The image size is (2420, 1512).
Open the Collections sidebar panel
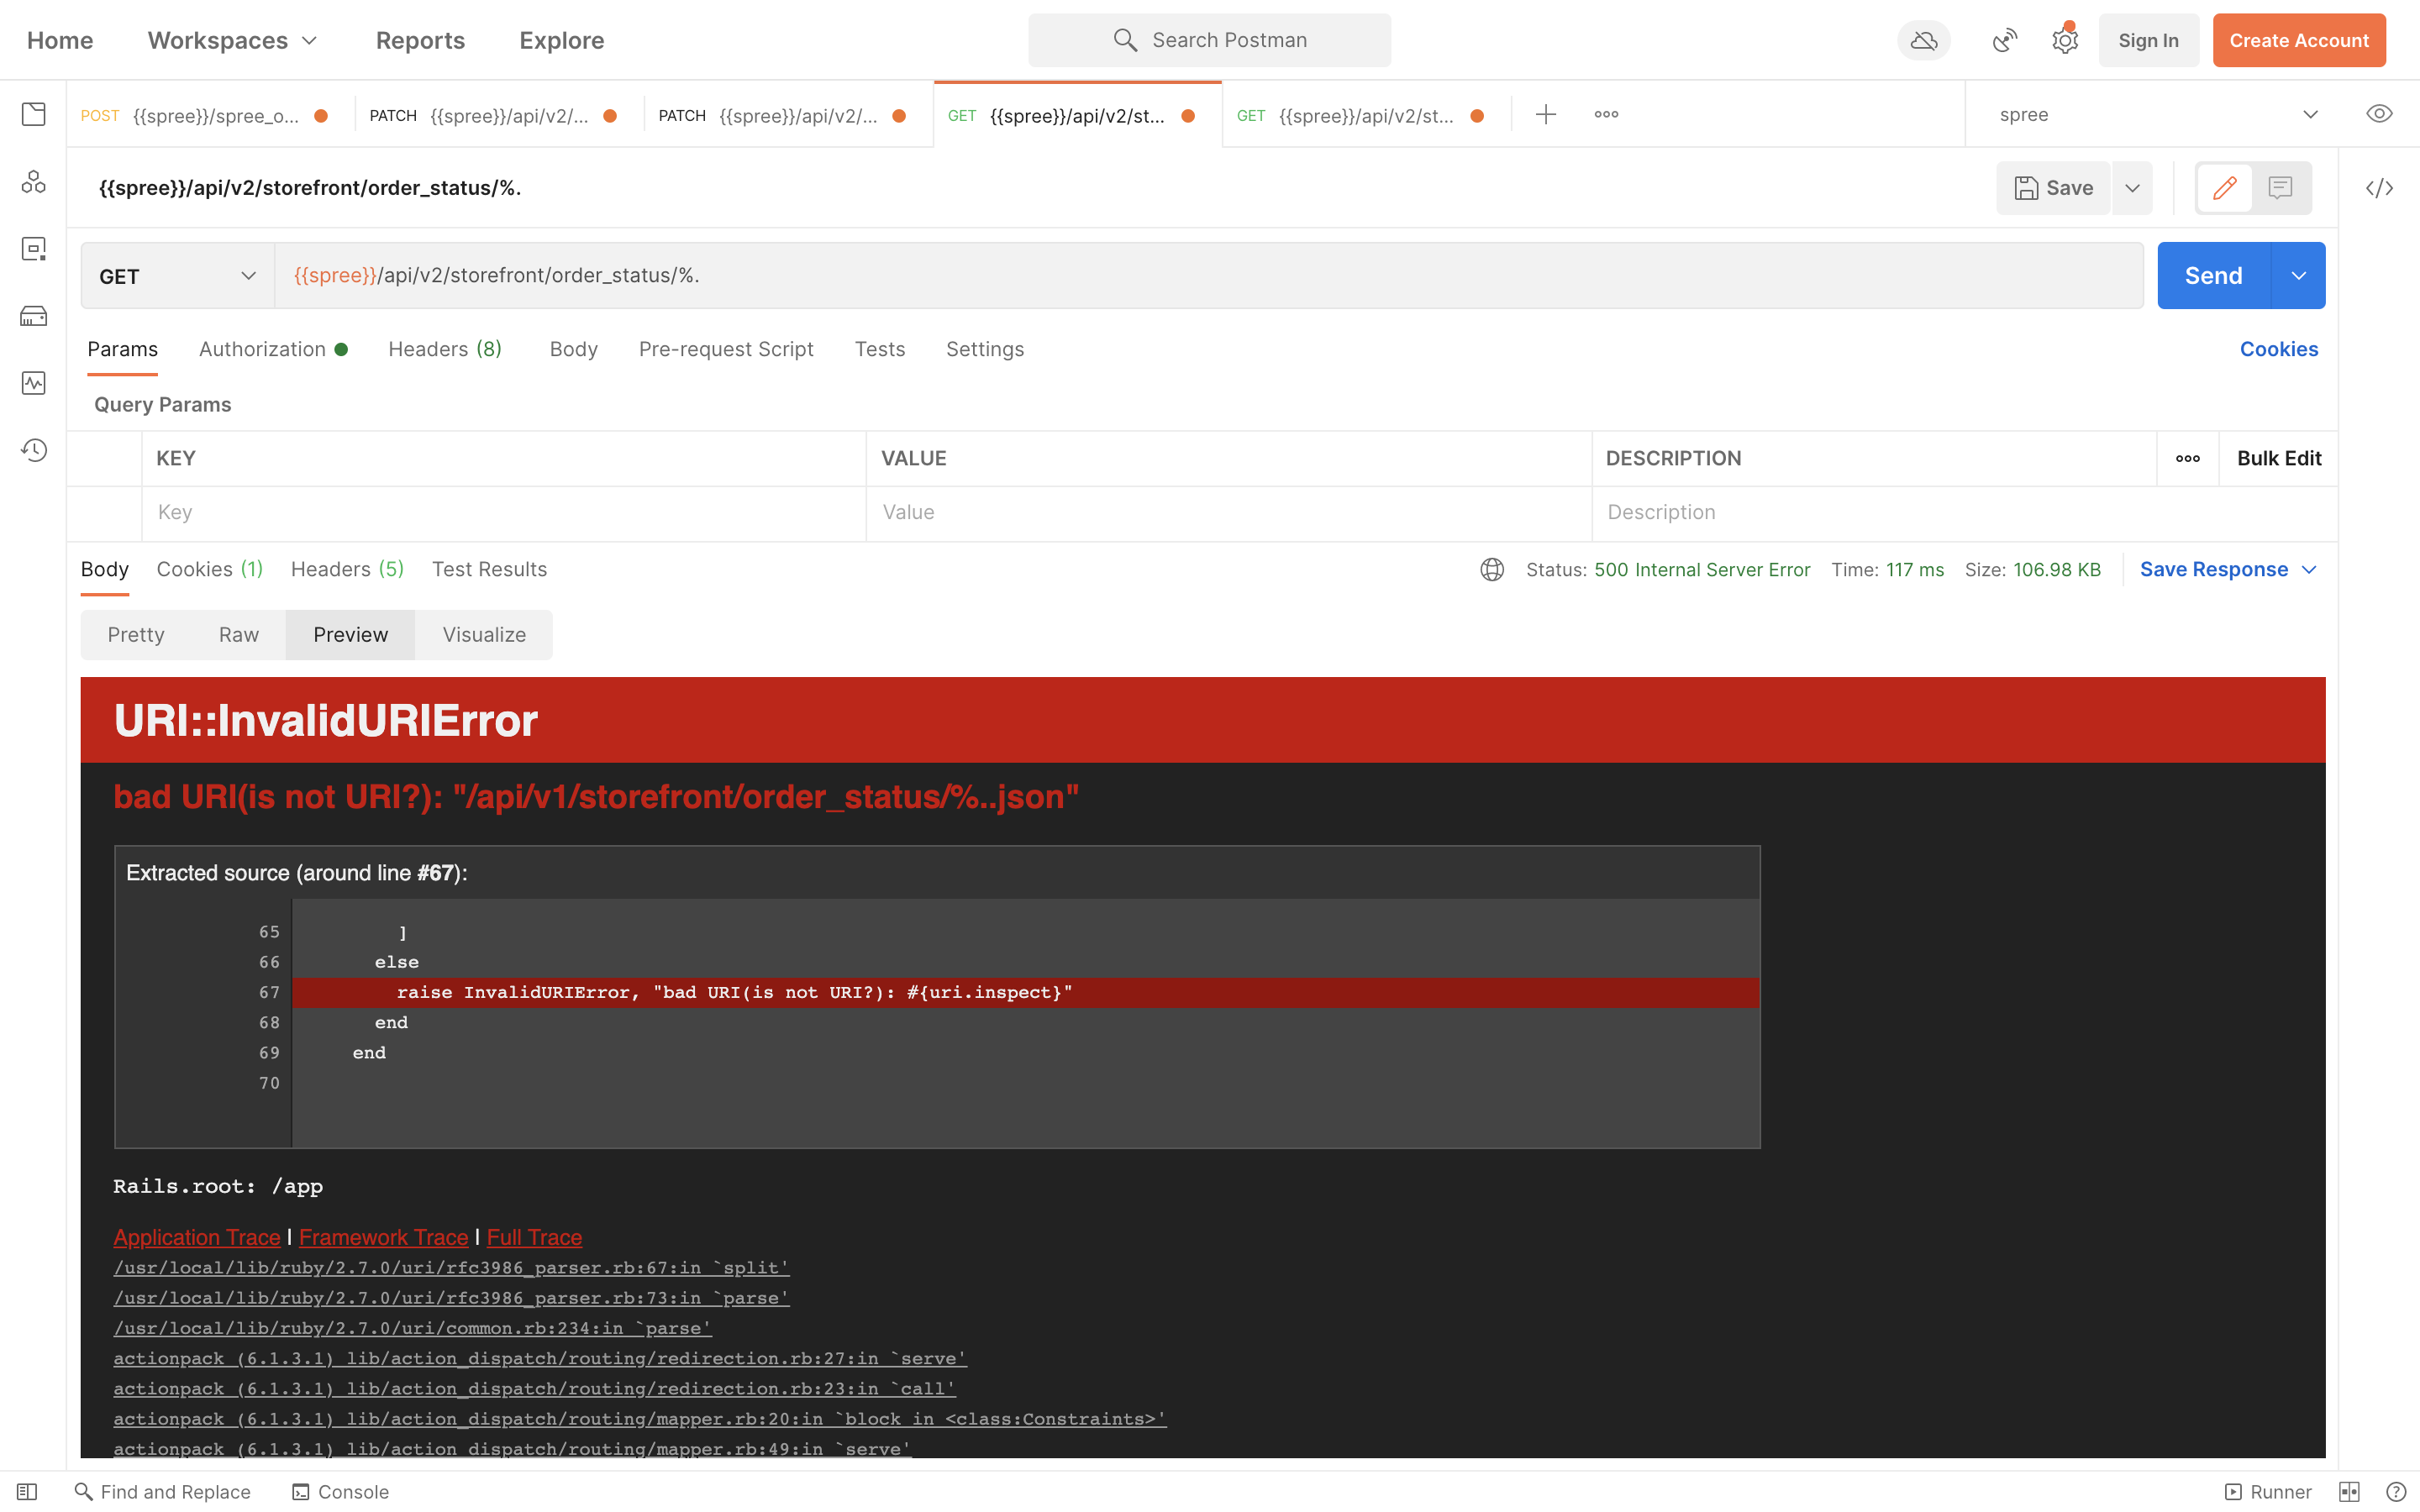pyautogui.click(x=33, y=114)
